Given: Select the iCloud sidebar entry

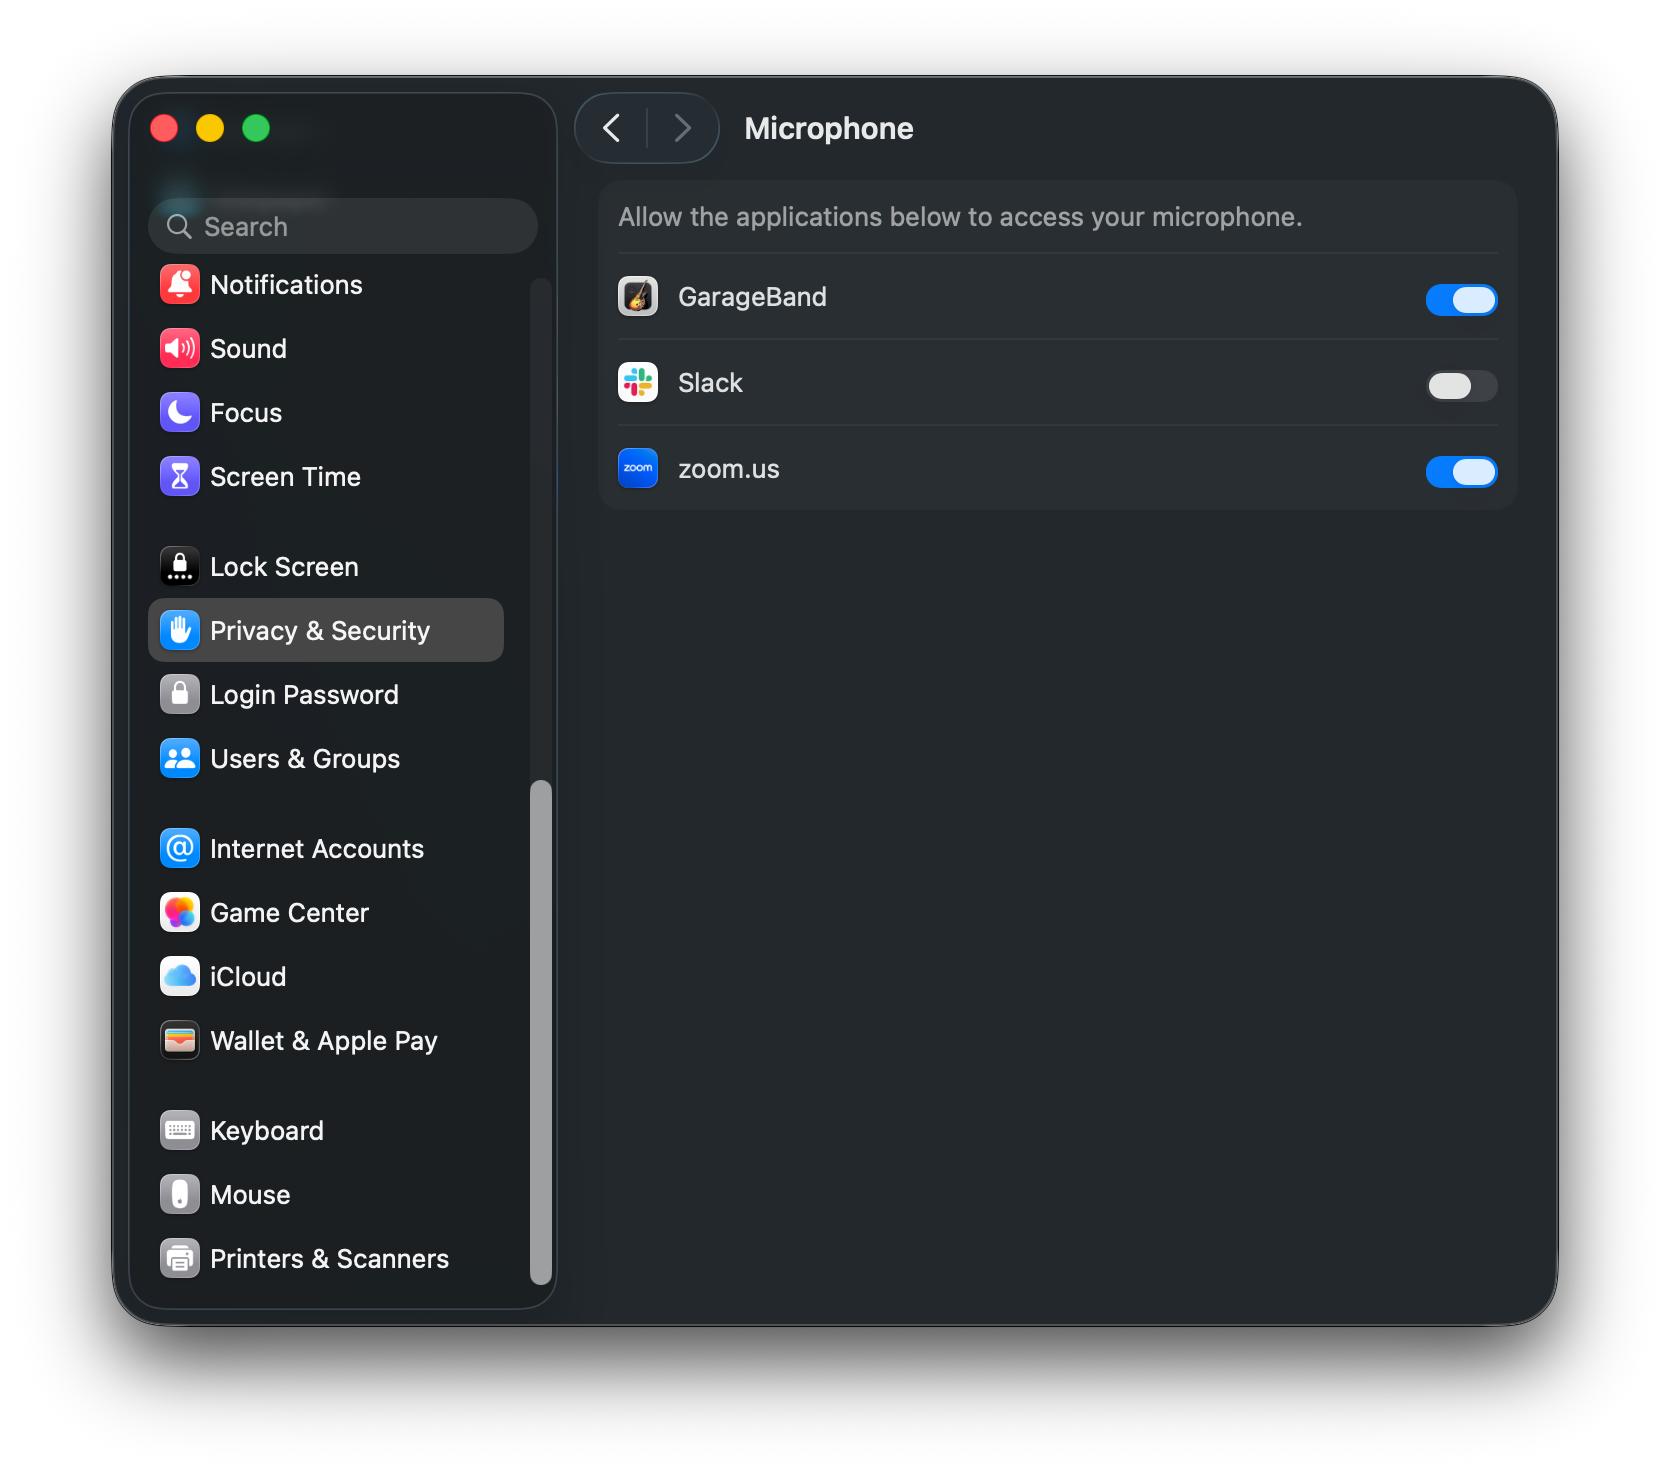Looking at the screenshot, I should [x=248, y=976].
